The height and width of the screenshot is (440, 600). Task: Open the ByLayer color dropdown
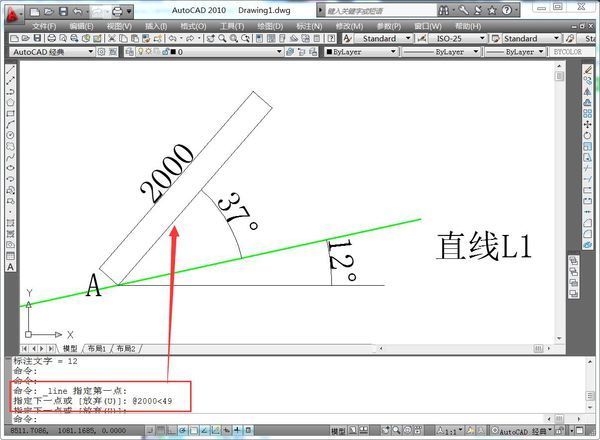(x=361, y=52)
